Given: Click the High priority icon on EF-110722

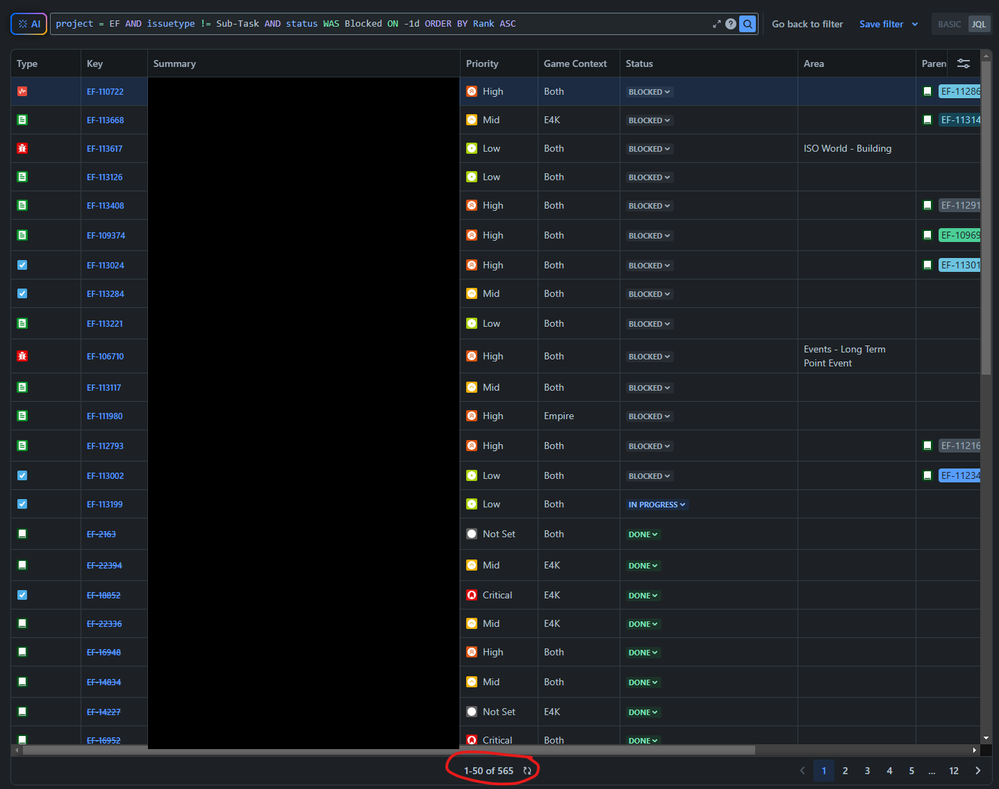Looking at the screenshot, I should pos(471,91).
